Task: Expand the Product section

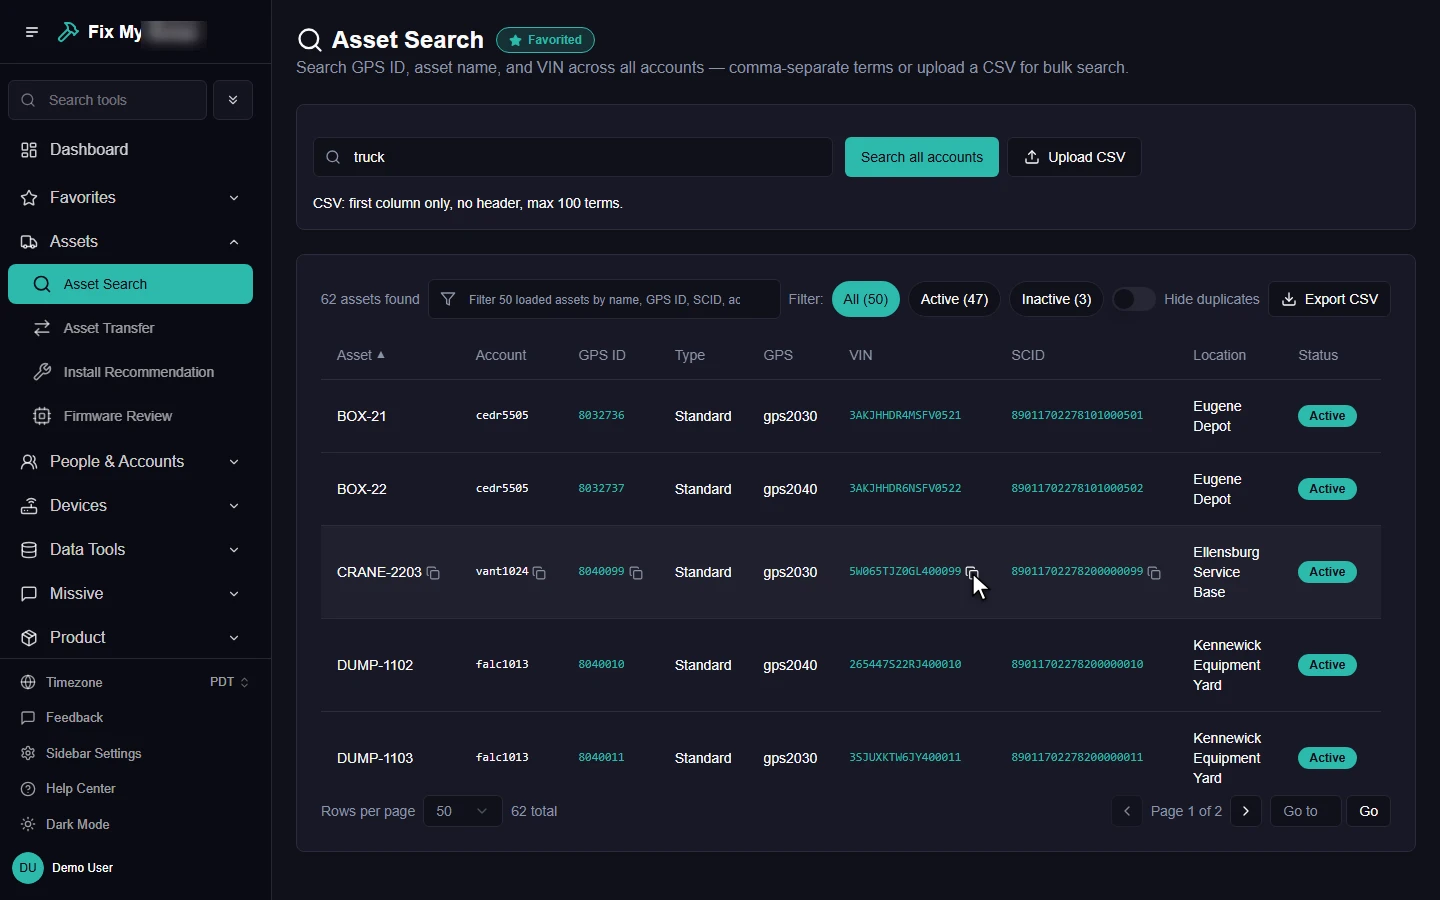Action: pyautogui.click(x=130, y=638)
